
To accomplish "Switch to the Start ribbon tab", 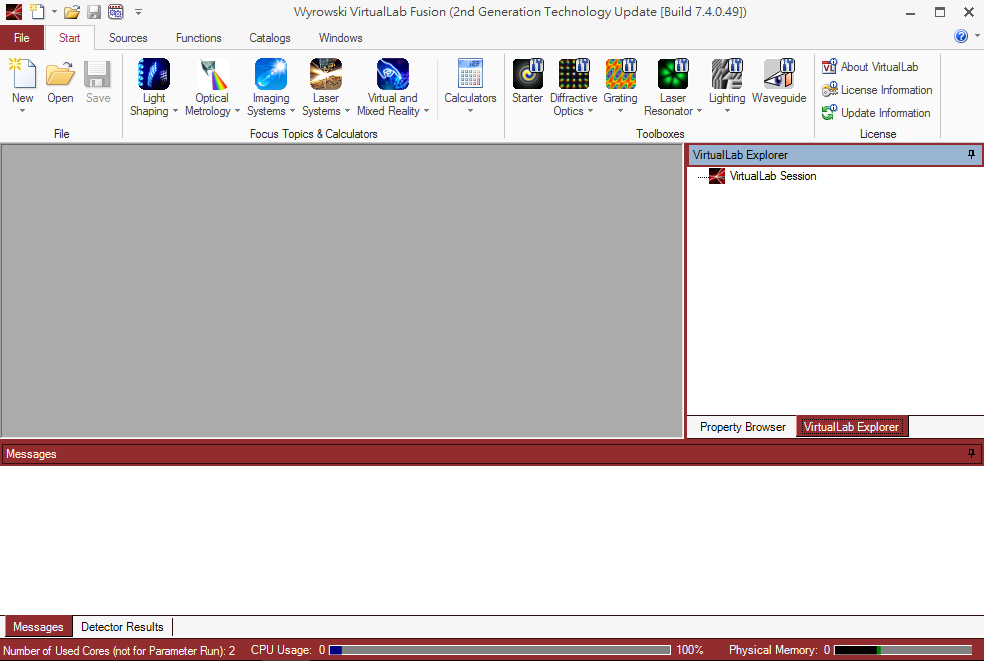I will (70, 38).
